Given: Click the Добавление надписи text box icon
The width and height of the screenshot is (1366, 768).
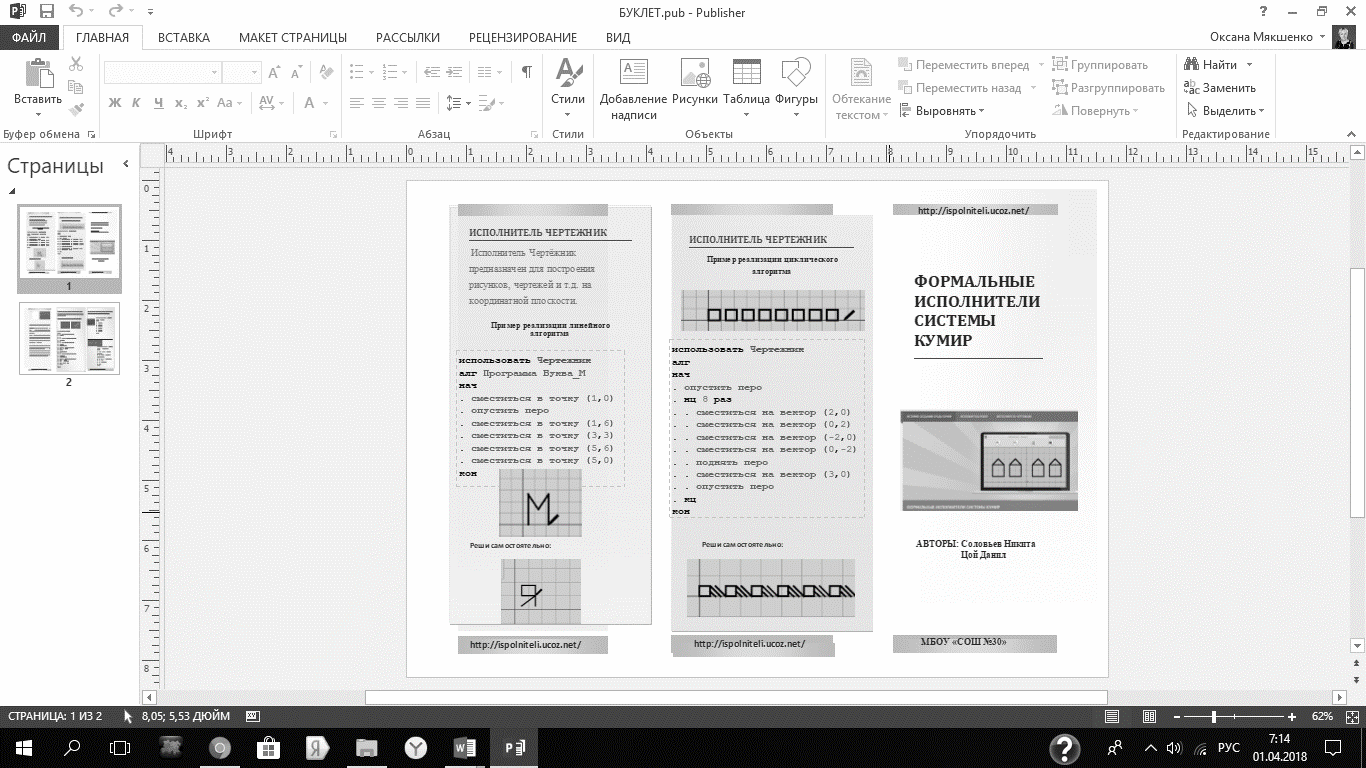Looking at the screenshot, I should (x=633, y=74).
